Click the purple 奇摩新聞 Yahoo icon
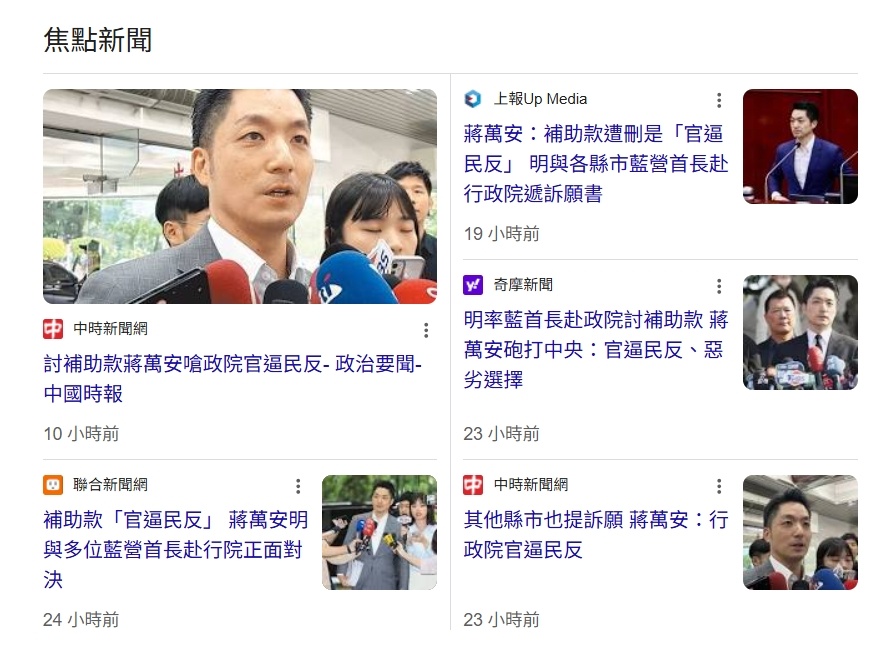This screenshot has width=878, height=648. 473,285
